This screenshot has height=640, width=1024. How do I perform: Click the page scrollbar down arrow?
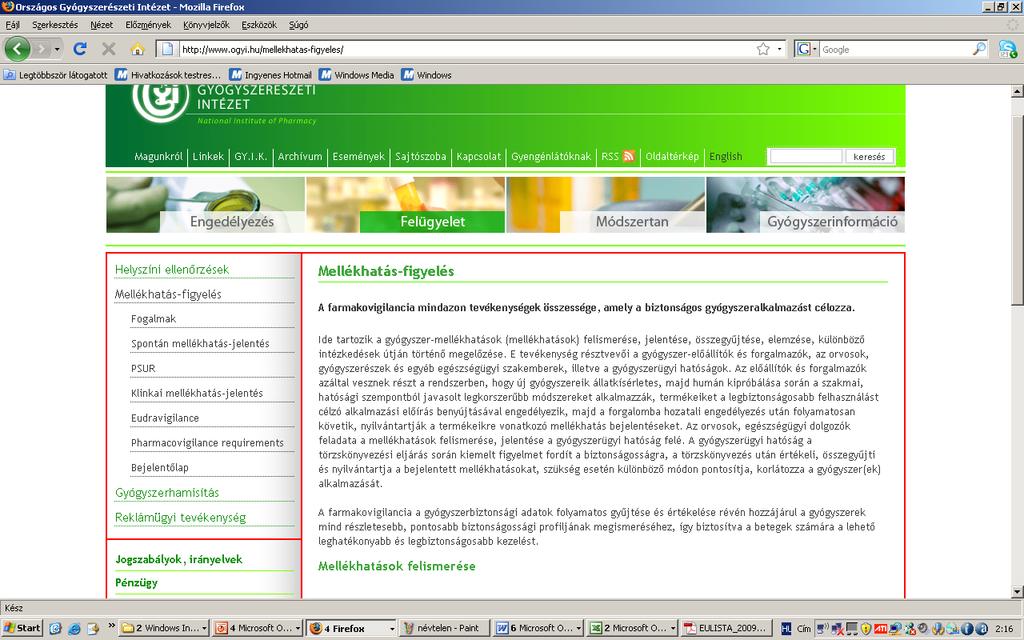[1017, 592]
